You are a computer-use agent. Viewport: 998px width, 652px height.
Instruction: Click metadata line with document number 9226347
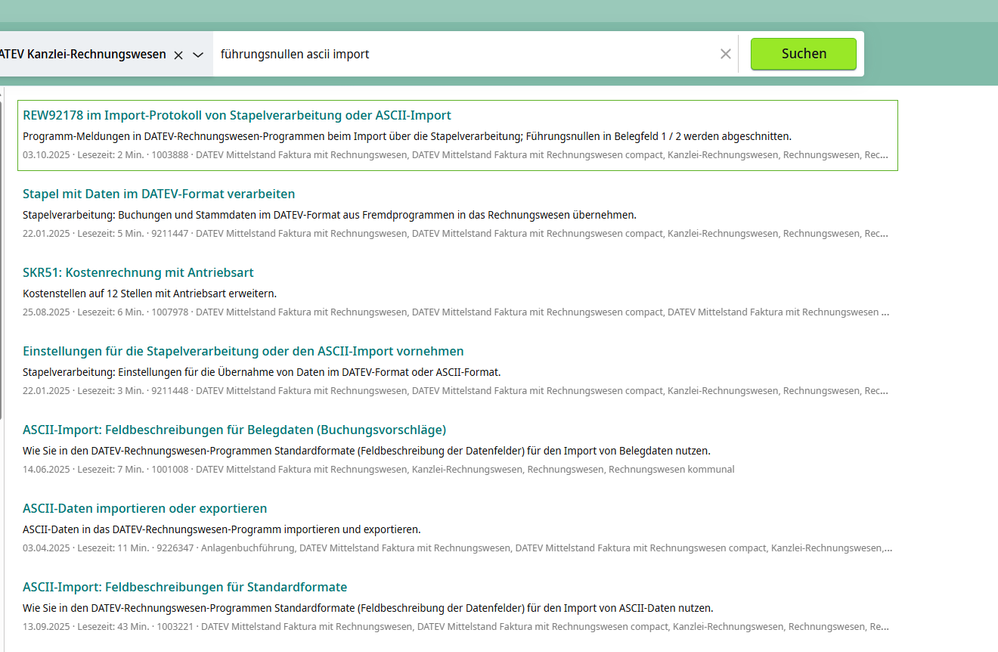click(x=458, y=548)
